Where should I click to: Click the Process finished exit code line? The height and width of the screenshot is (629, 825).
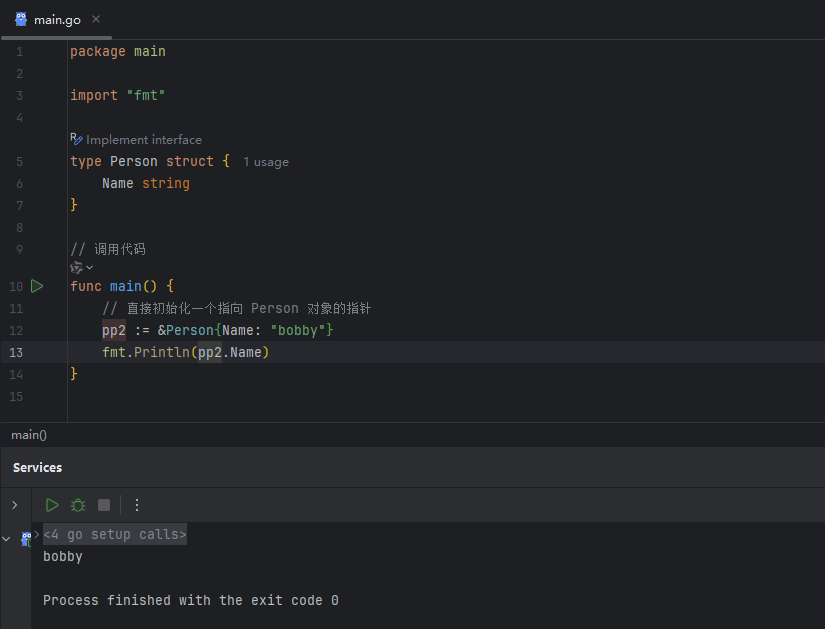coord(190,601)
